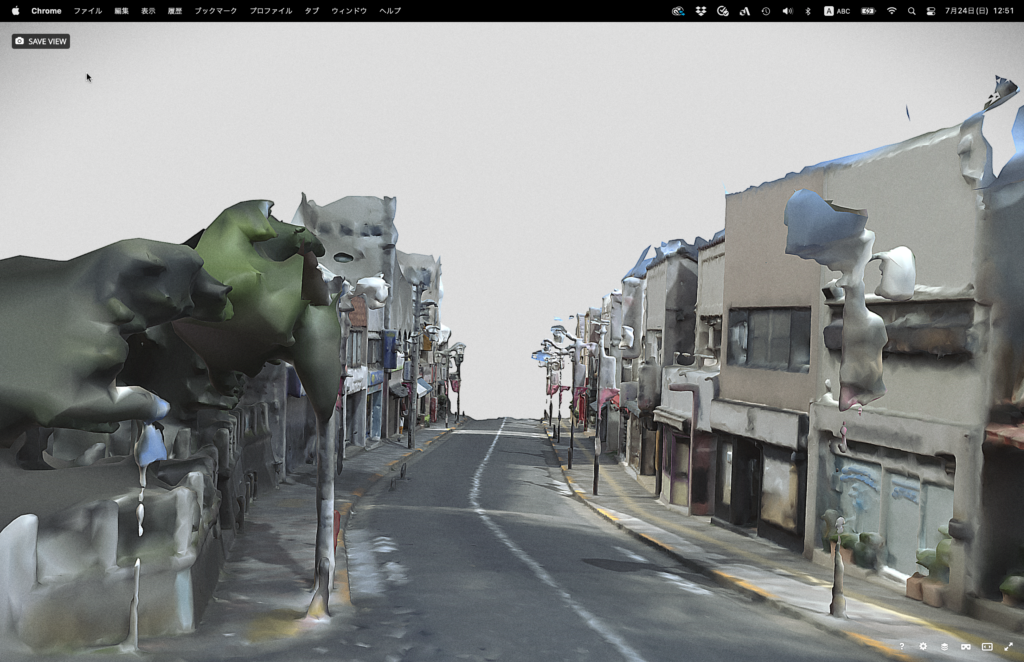Enter fullscreen using the diagonal arrows icon
This screenshot has height=662, width=1024.
pyautogui.click(x=1008, y=647)
